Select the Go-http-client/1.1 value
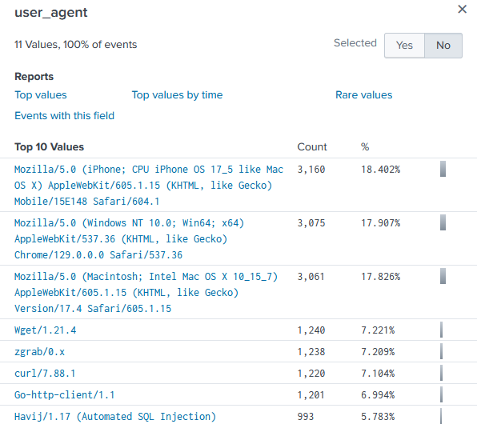 coord(64,395)
